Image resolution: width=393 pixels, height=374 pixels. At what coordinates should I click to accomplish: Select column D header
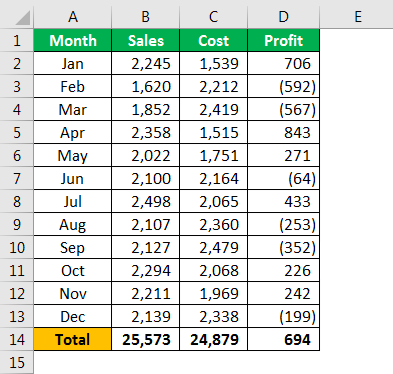tap(284, 17)
